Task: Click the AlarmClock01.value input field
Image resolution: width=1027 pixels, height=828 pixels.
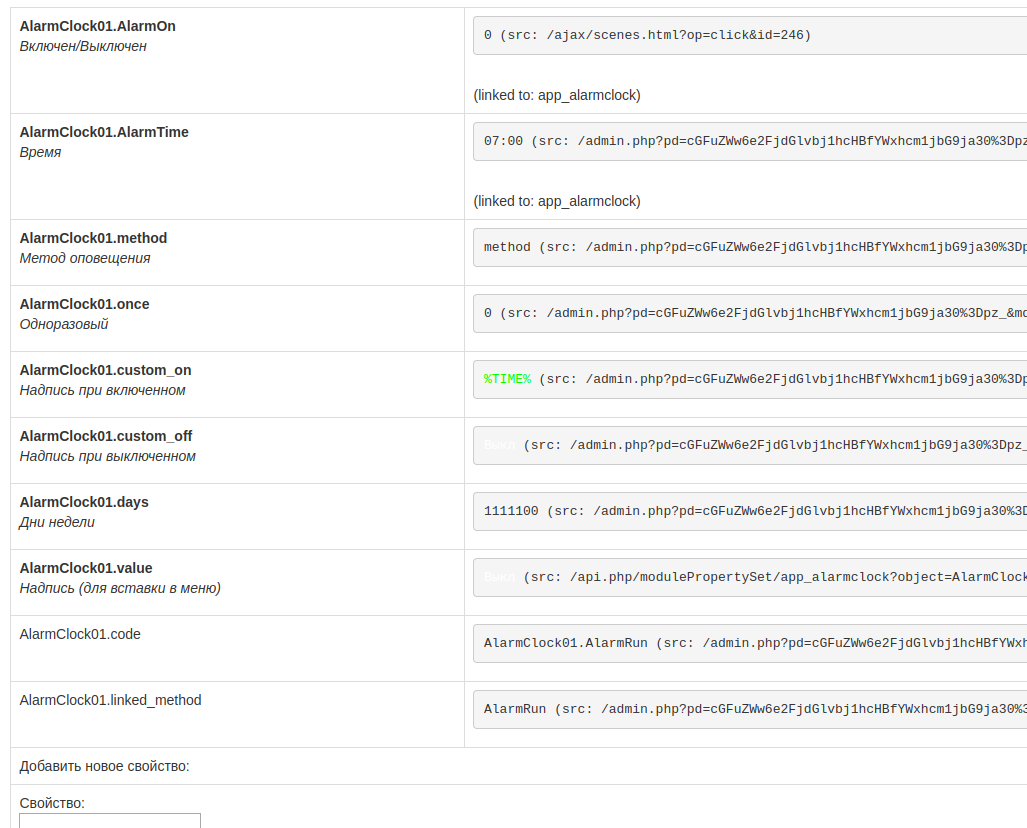Action: (x=750, y=577)
